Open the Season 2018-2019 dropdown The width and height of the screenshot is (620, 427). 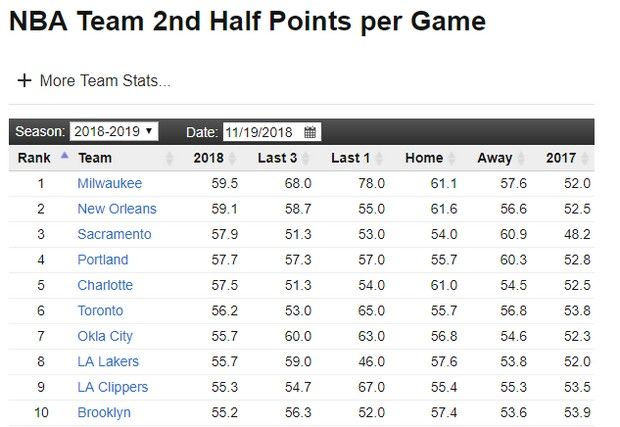[x=114, y=132]
